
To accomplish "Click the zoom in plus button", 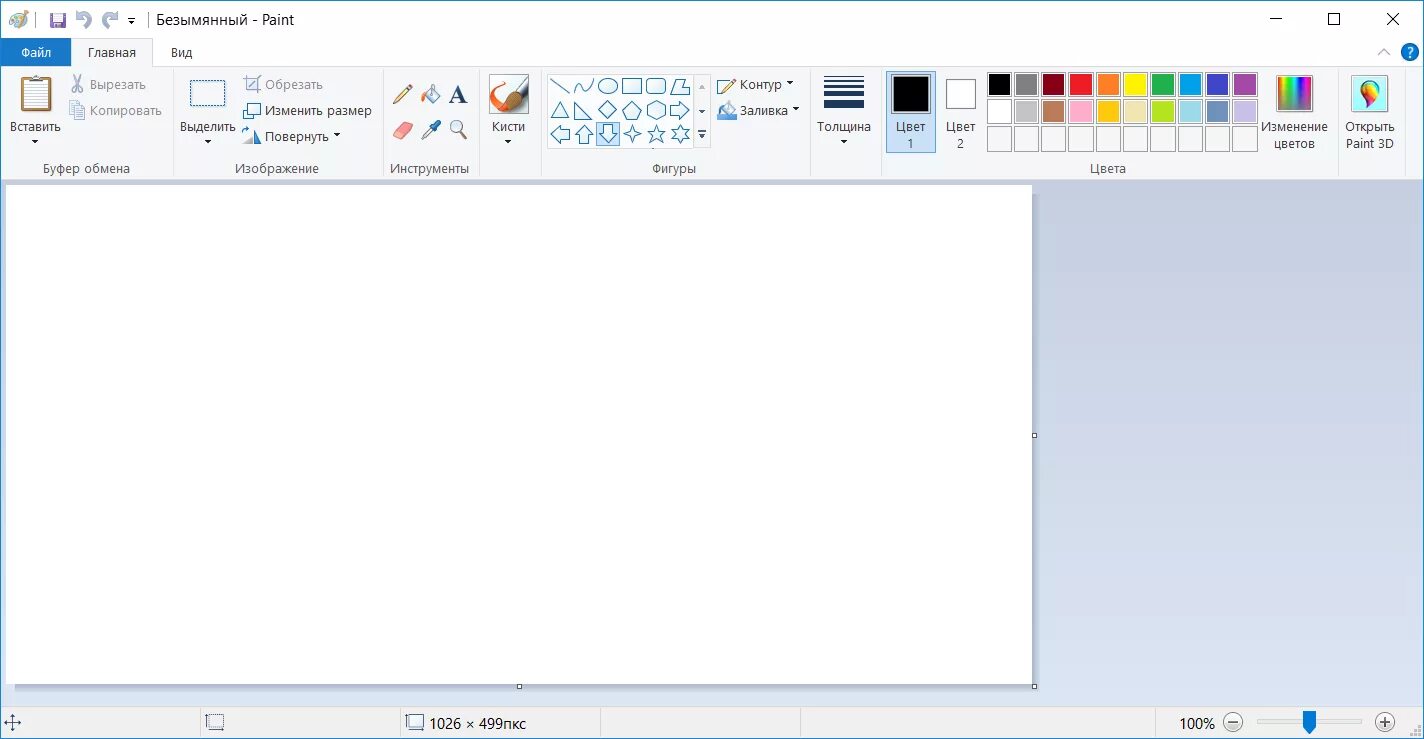I will coord(1385,722).
